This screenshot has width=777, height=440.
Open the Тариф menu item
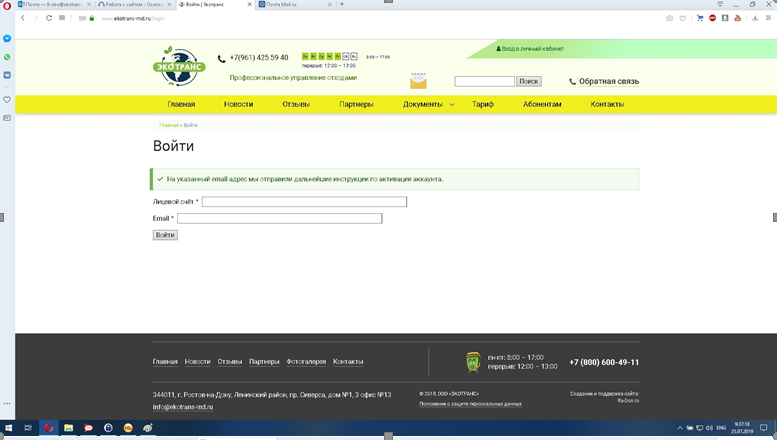pyautogui.click(x=483, y=105)
